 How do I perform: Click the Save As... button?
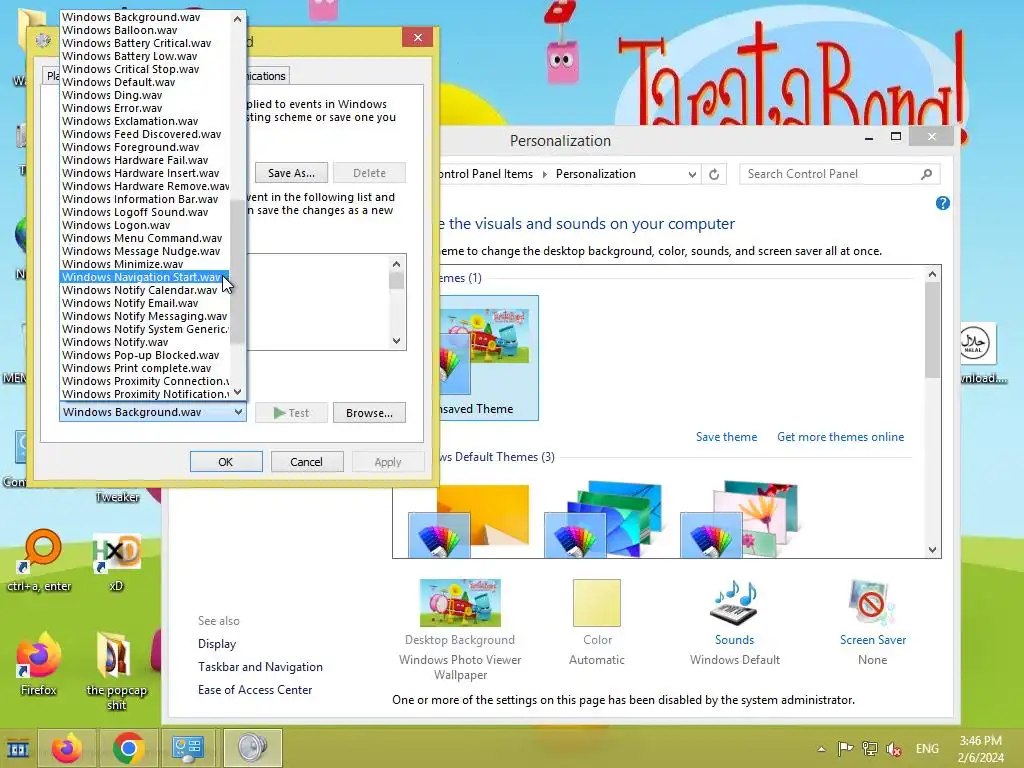(x=291, y=173)
